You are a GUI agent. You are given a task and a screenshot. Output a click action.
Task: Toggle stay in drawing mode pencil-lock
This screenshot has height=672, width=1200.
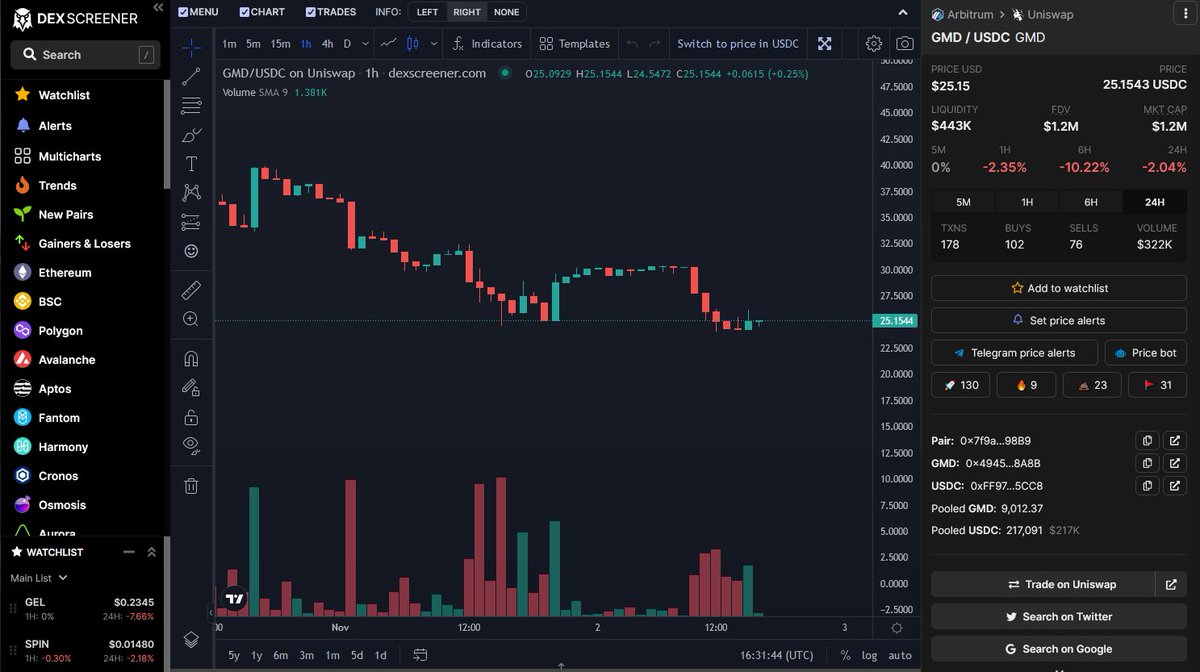coord(191,387)
